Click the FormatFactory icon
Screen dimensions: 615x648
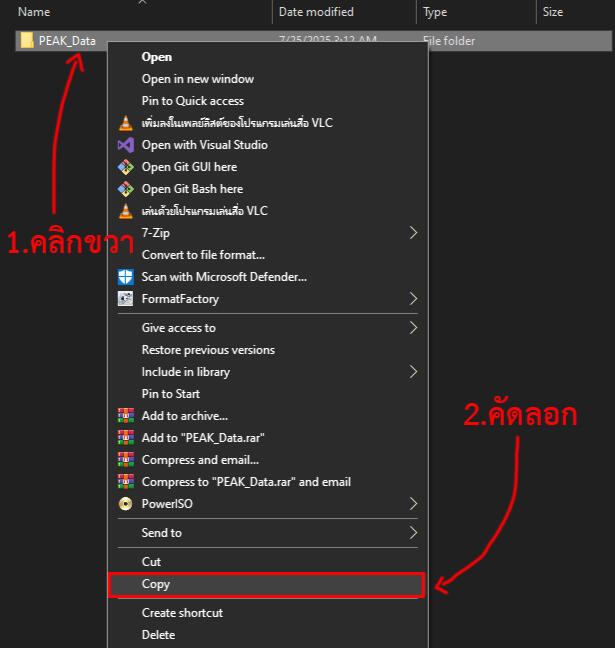(125, 299)
